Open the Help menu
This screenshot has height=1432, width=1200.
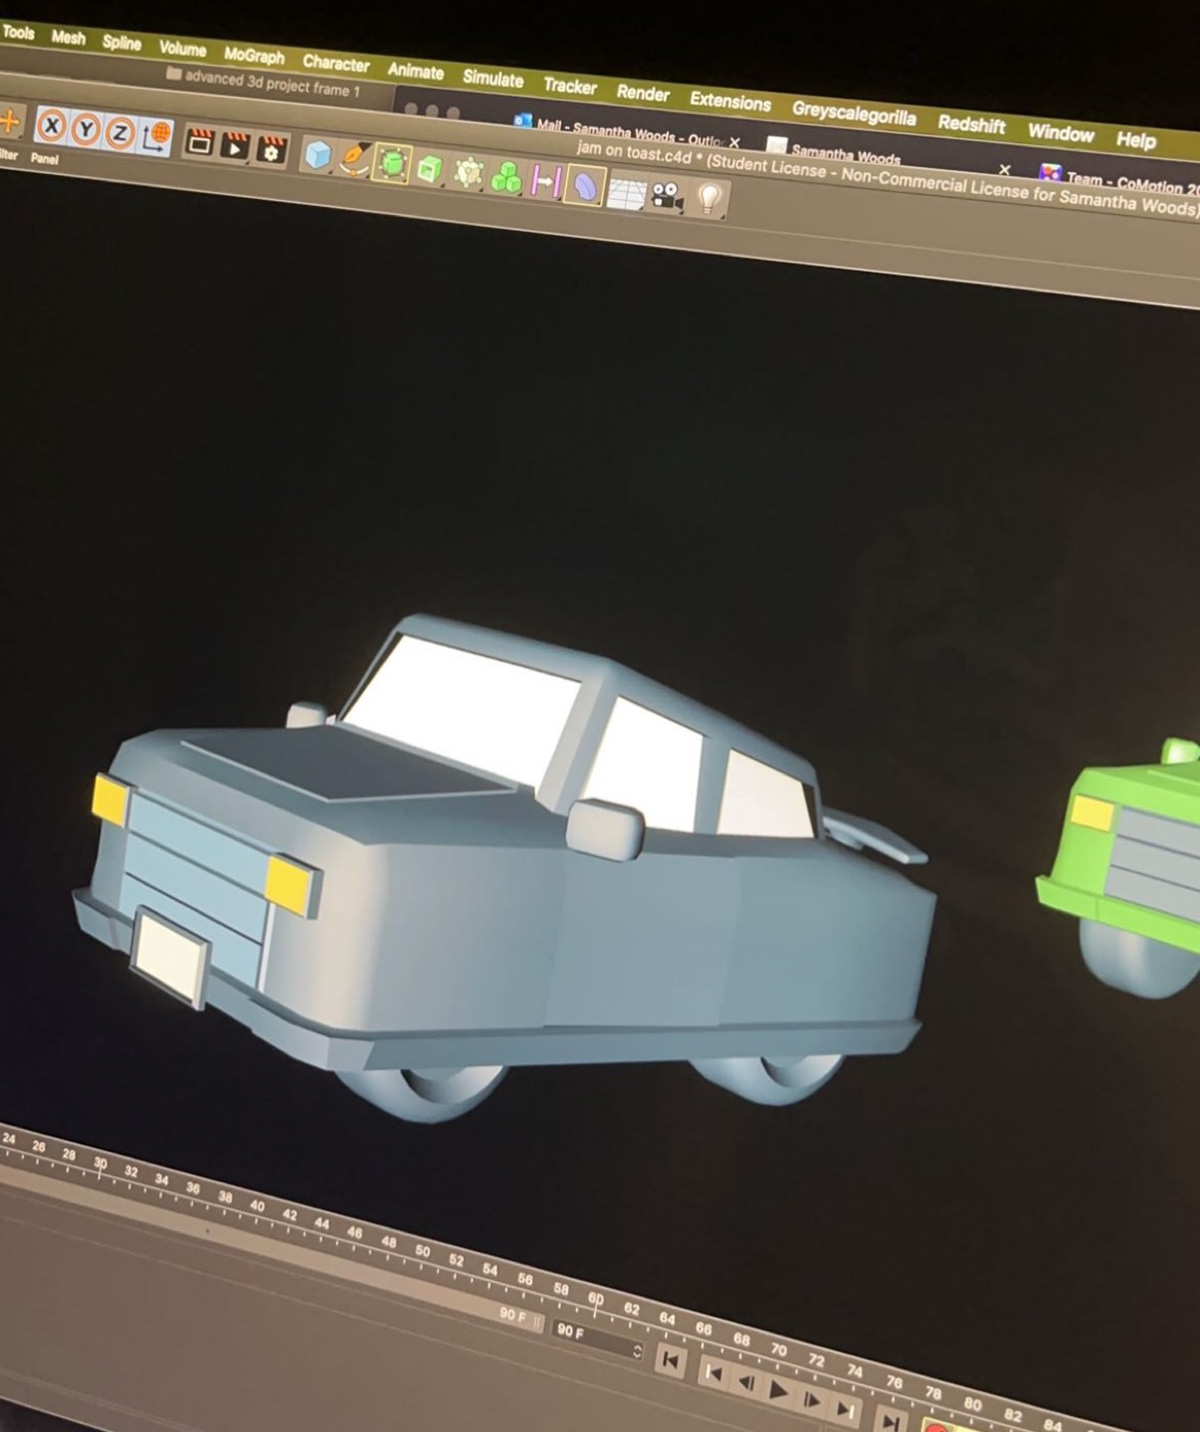pyautogui.click(x=1136, y=140)
